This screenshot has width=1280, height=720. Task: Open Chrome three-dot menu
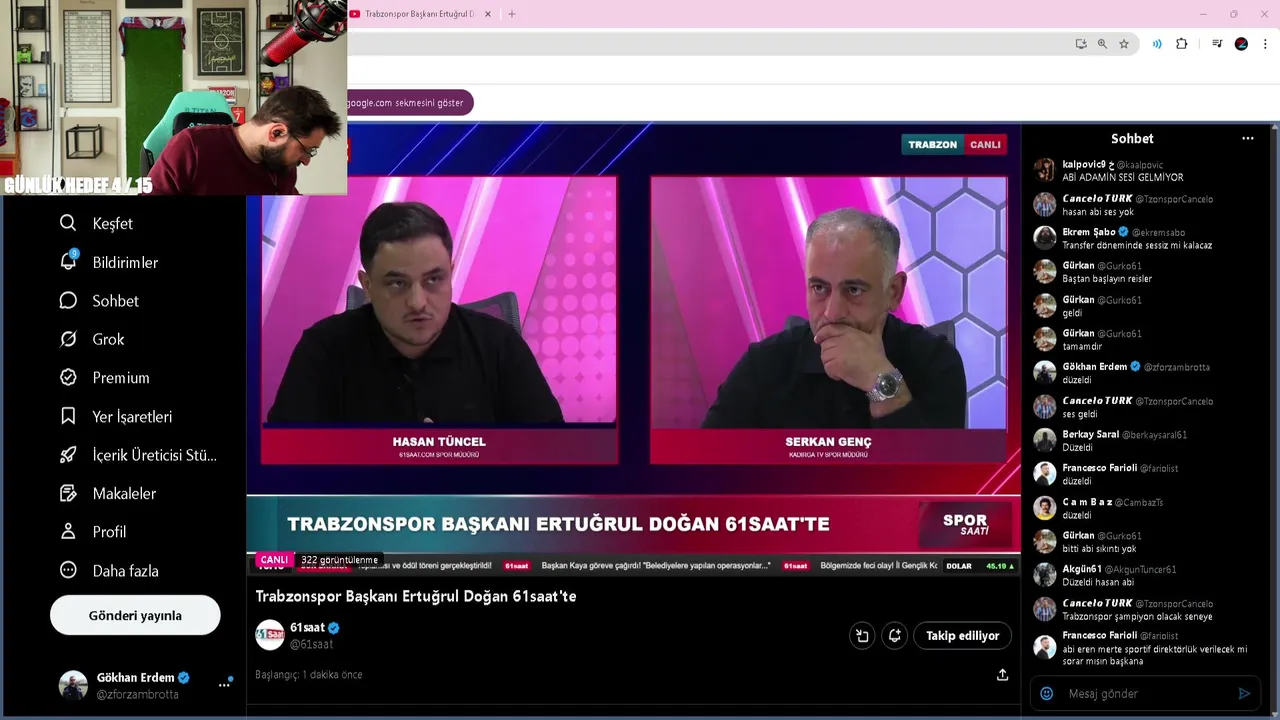point(1265,44)
